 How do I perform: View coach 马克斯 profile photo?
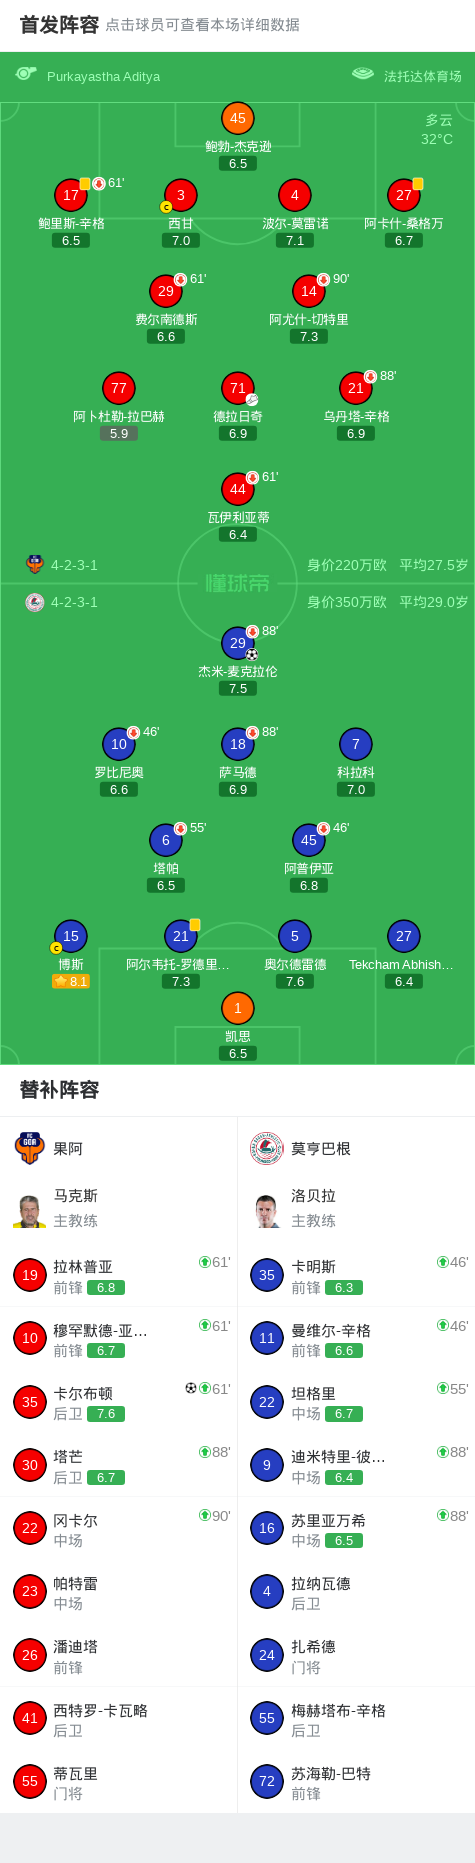(x=30, y=1211)
